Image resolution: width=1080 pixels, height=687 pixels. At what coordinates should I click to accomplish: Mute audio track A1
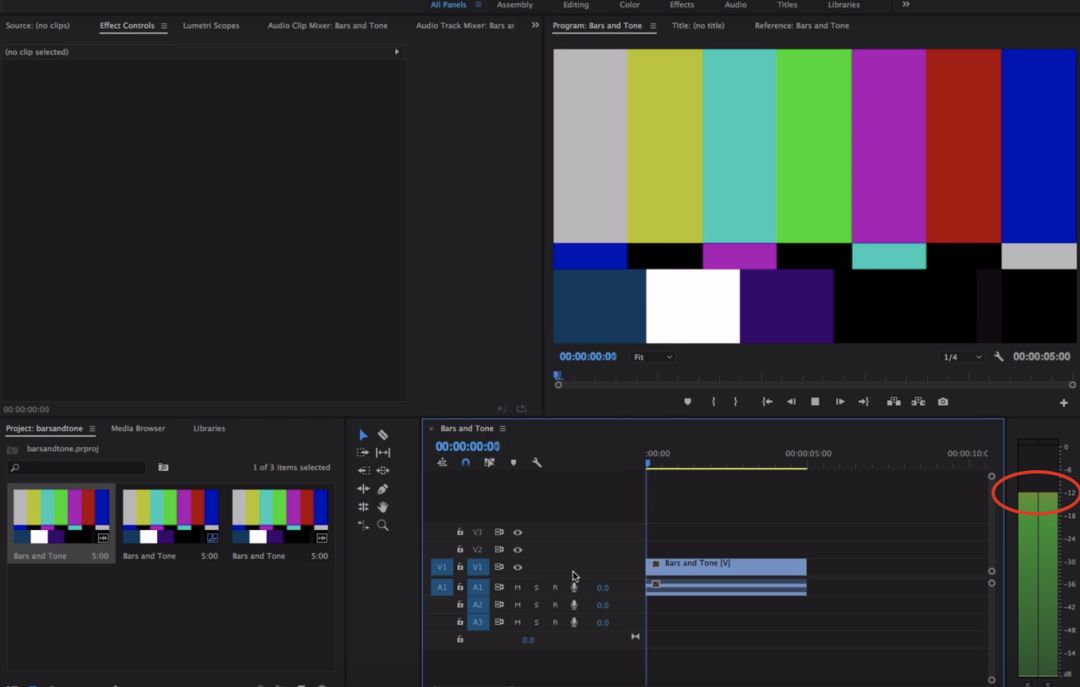[x=517, y=588]
